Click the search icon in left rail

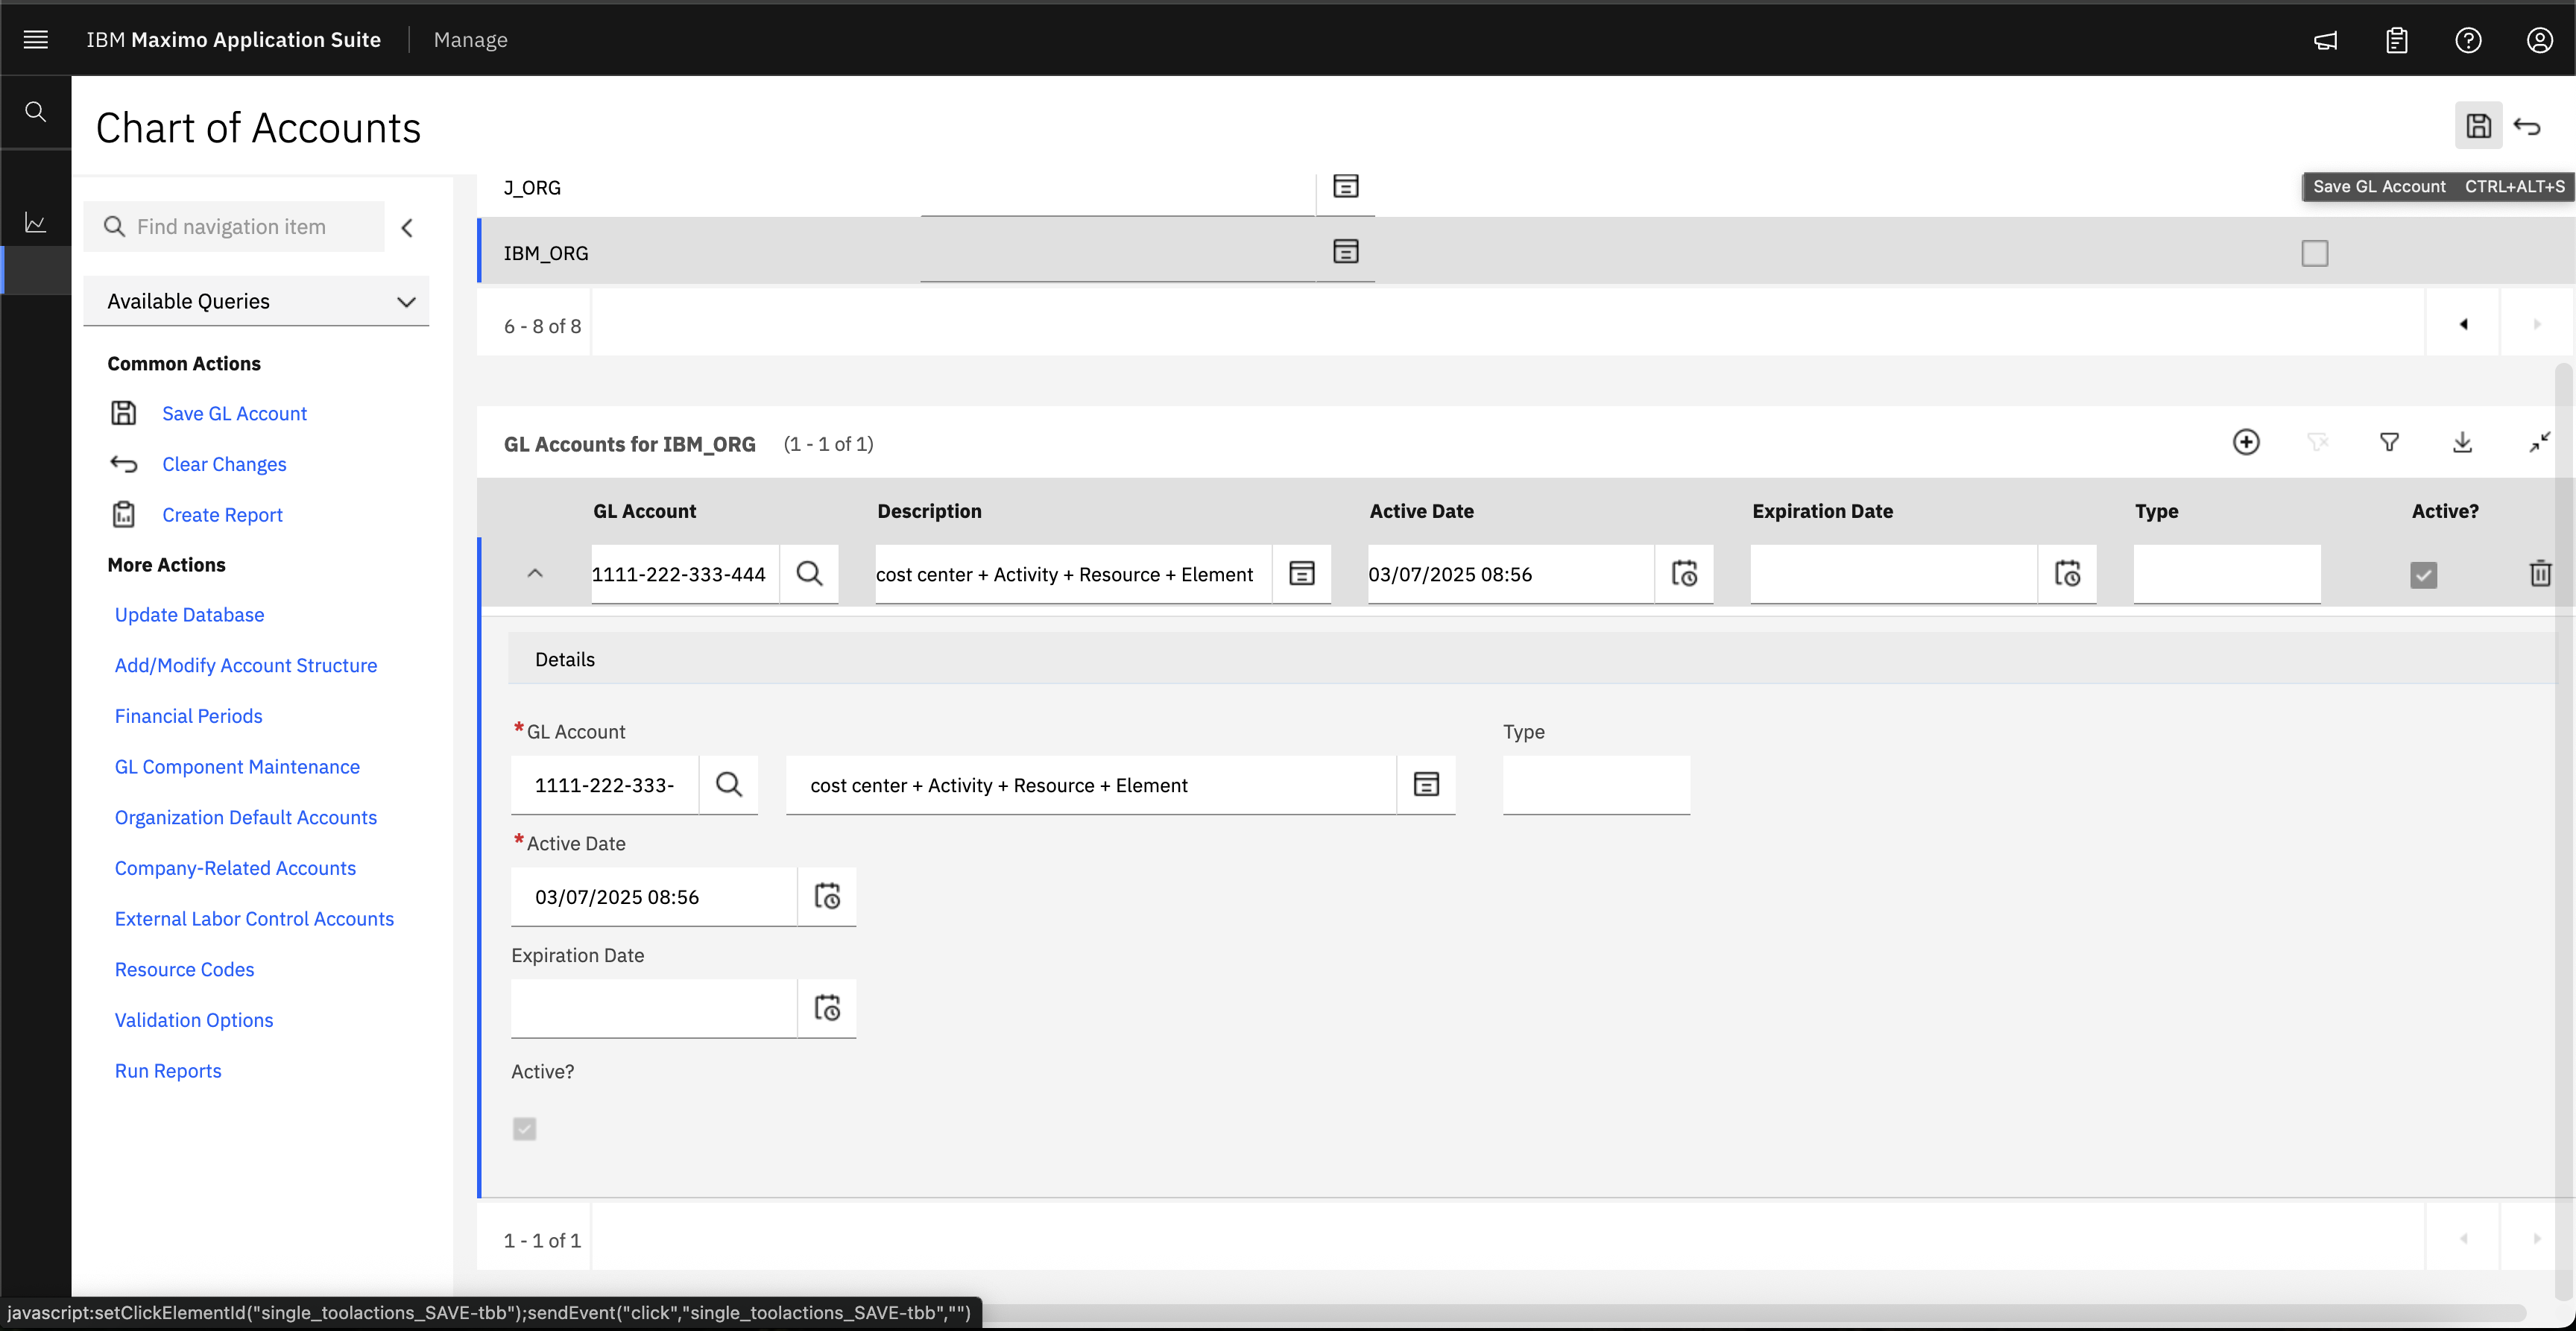[35, 111]
